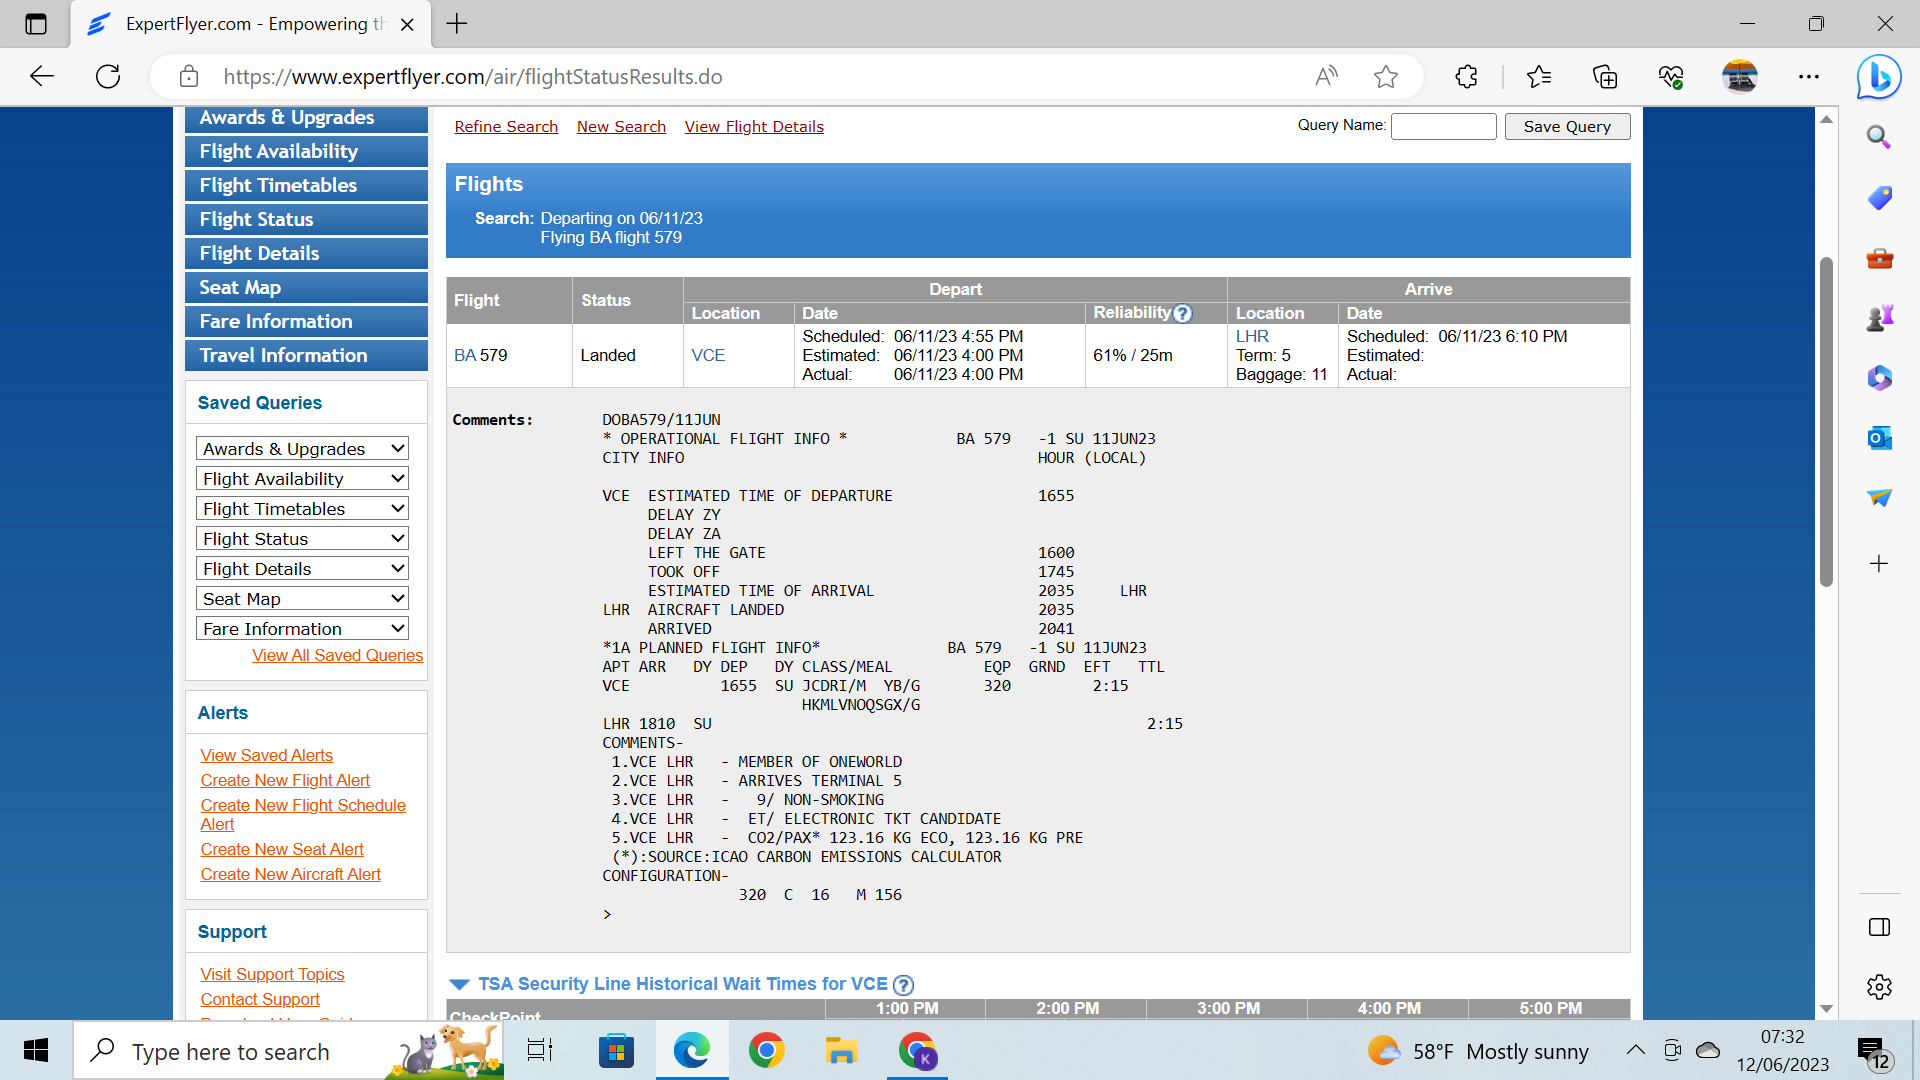This screenshot has height=1080, width=1920.
Task: Click the Query Name input field
Action: [x=1443, y=126]
